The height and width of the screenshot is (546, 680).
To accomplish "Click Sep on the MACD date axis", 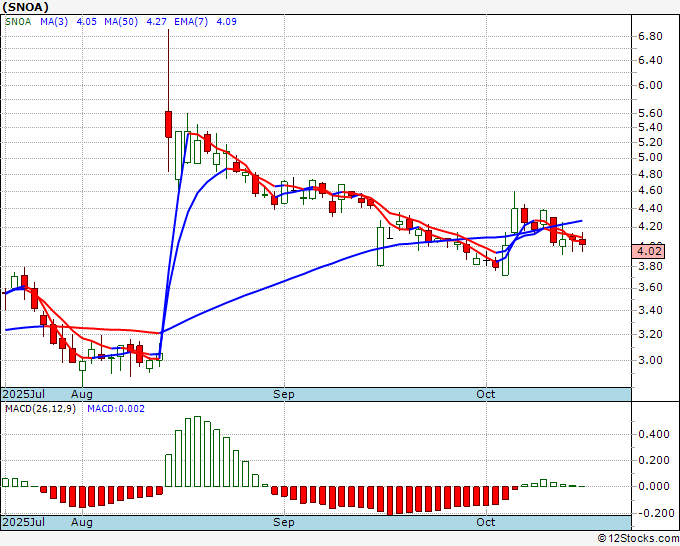I will (284, 522).
